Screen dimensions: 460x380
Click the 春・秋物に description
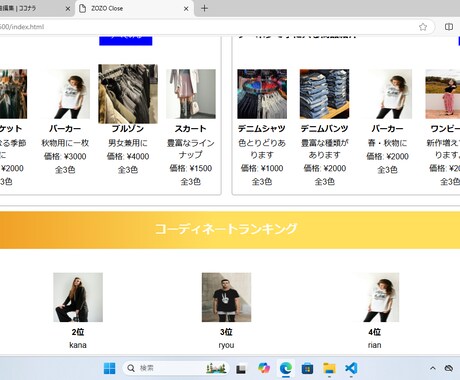pos(387,143)
